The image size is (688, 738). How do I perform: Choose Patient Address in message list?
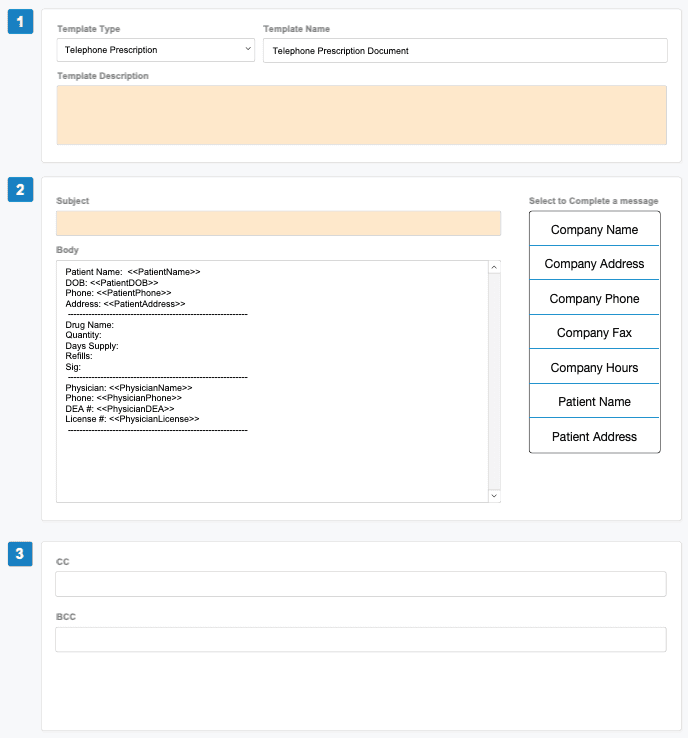click(594, 436)
